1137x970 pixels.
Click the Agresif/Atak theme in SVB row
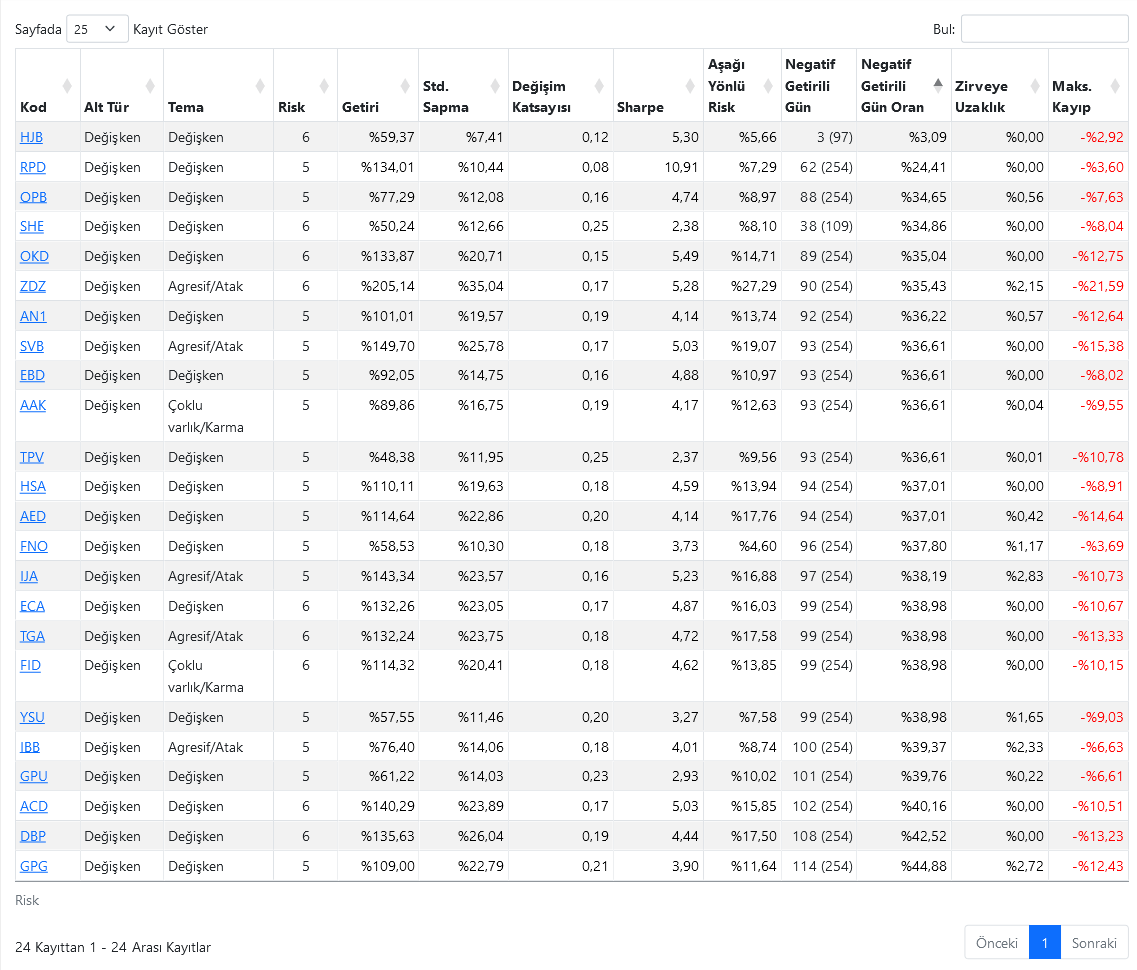click(x=206, y=346)
